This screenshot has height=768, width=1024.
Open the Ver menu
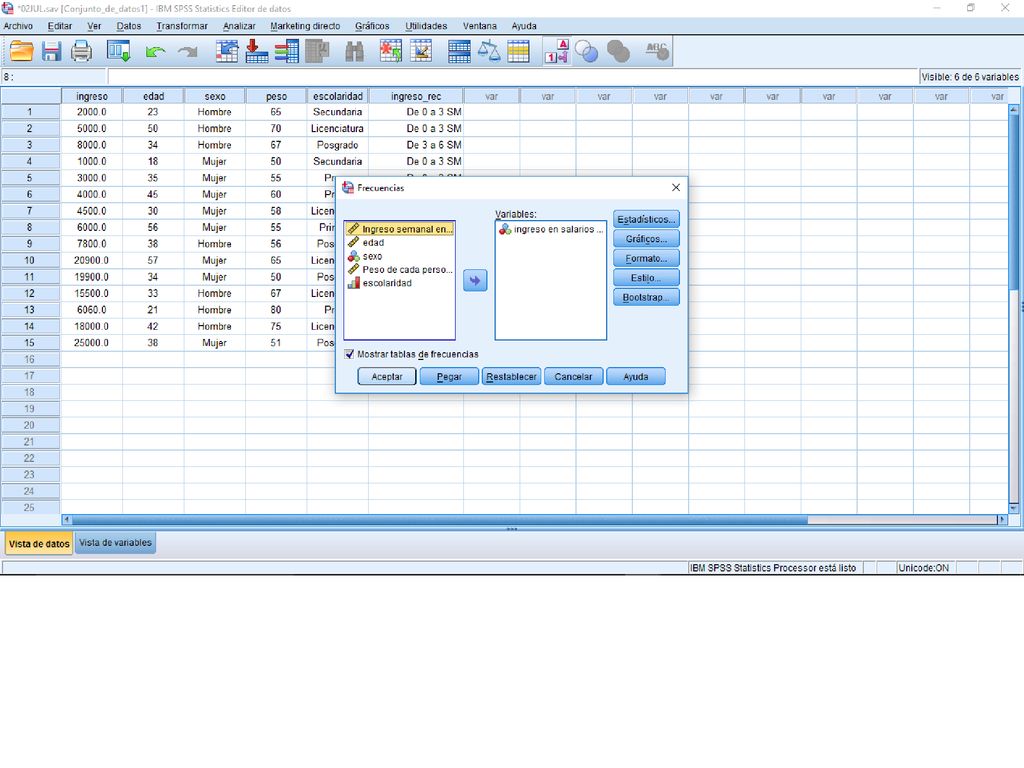(94, 26)
